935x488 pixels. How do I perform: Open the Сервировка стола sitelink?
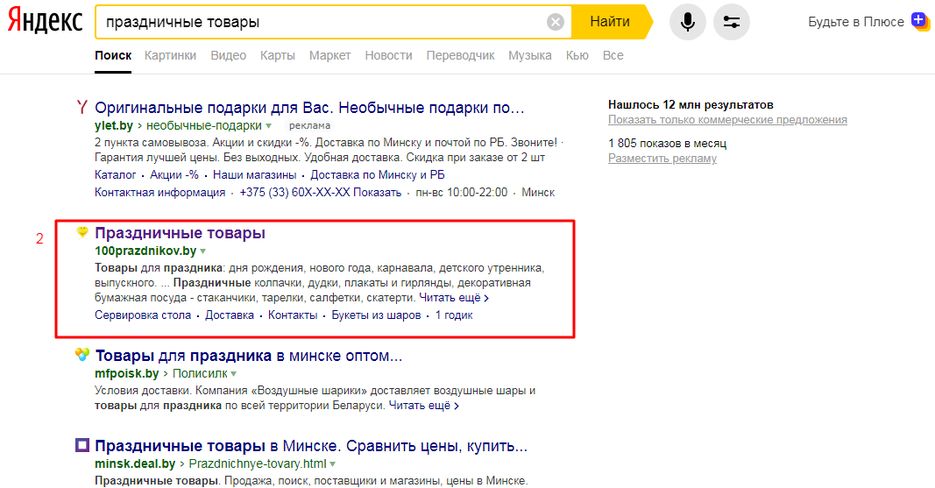point(143,315)
